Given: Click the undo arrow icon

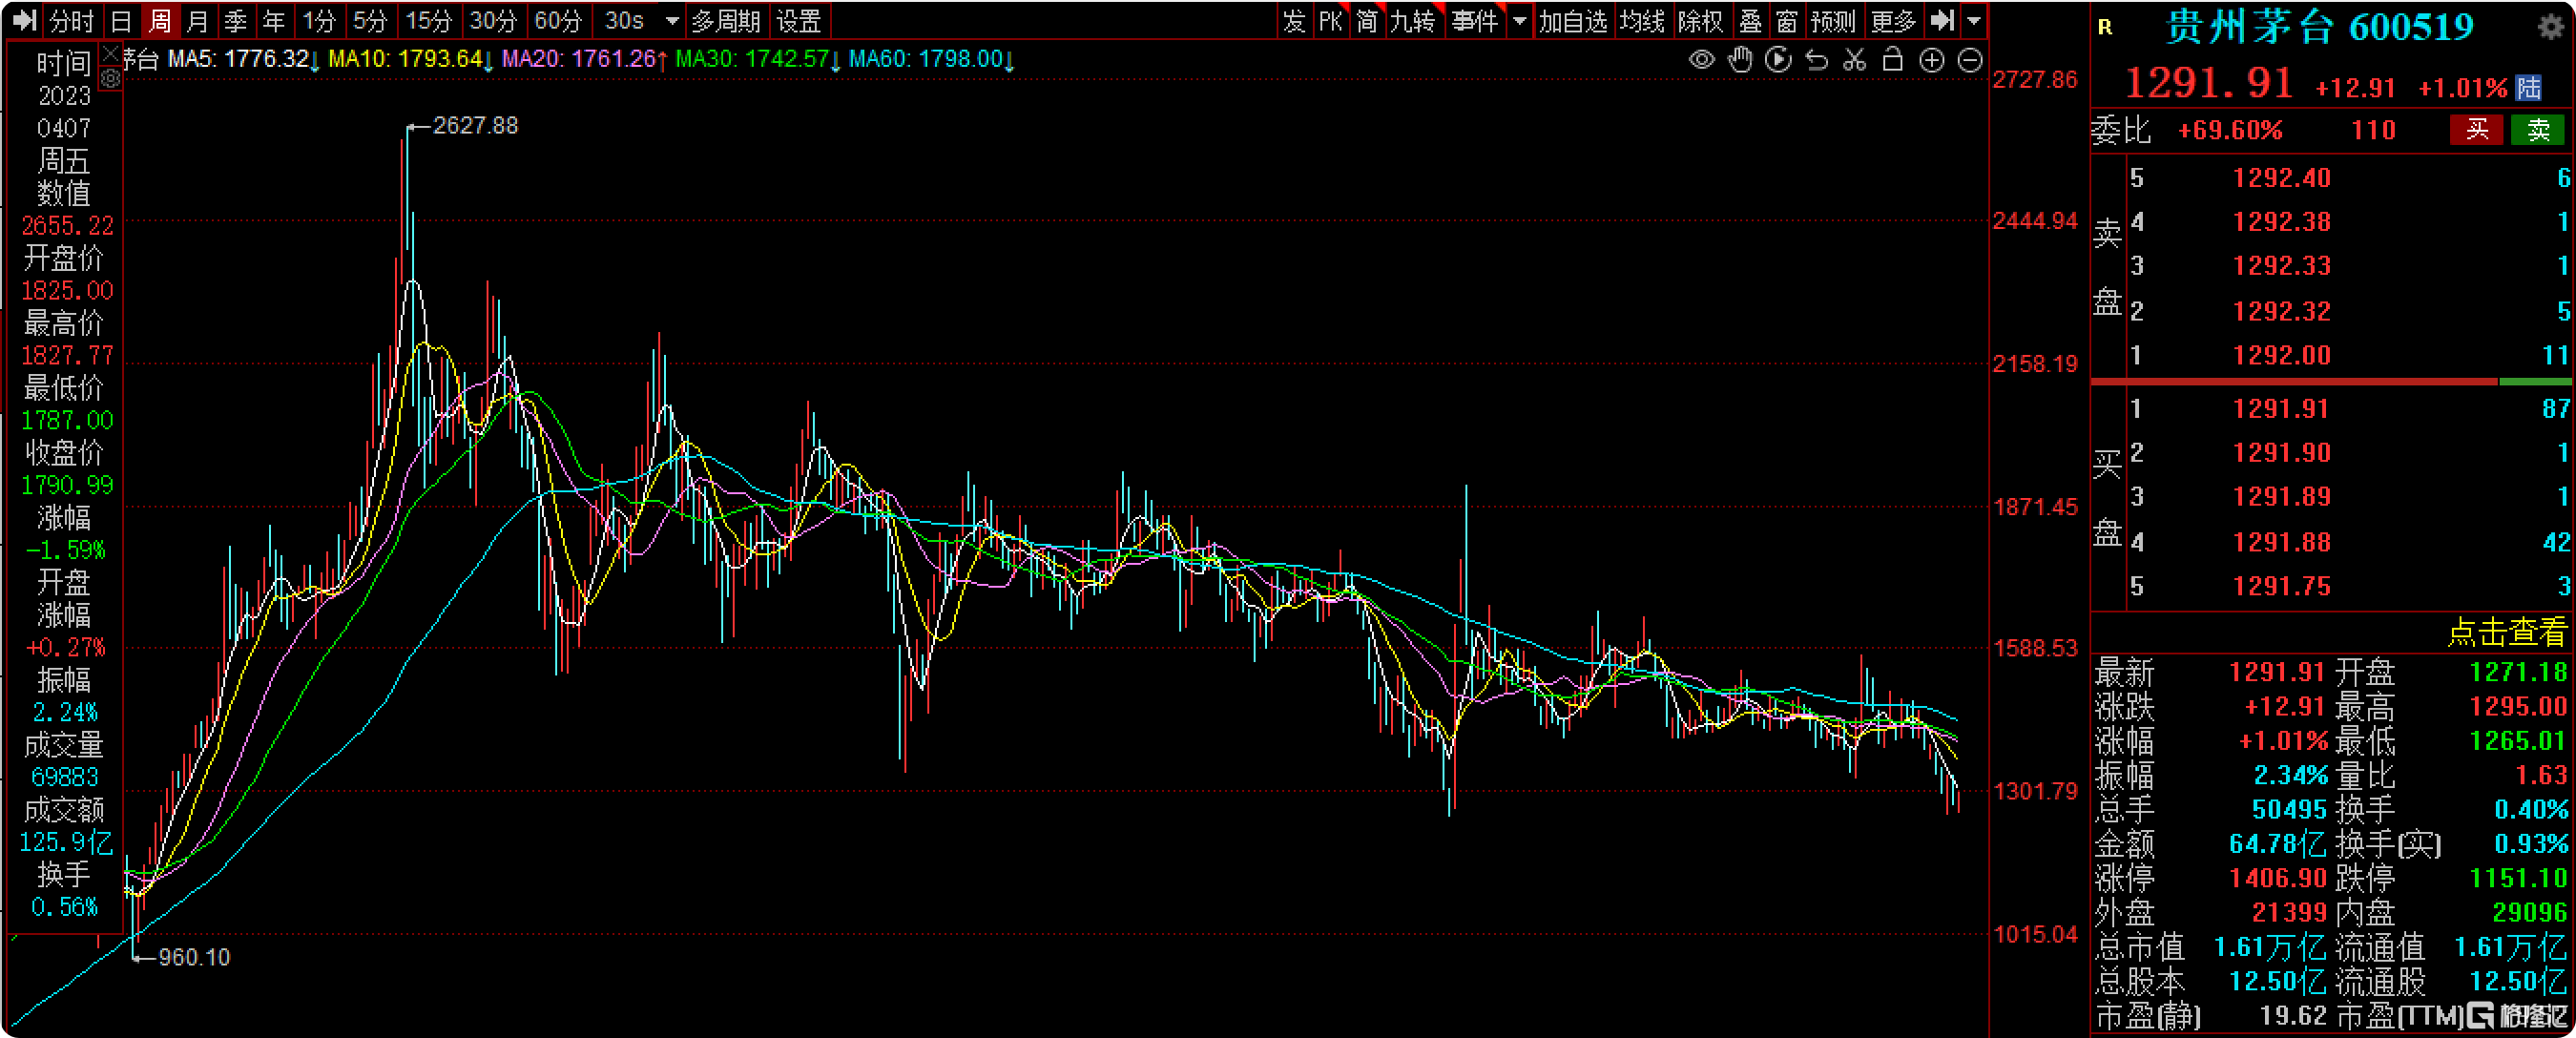Looking at the screenshot, I should tap(1817, 60).
